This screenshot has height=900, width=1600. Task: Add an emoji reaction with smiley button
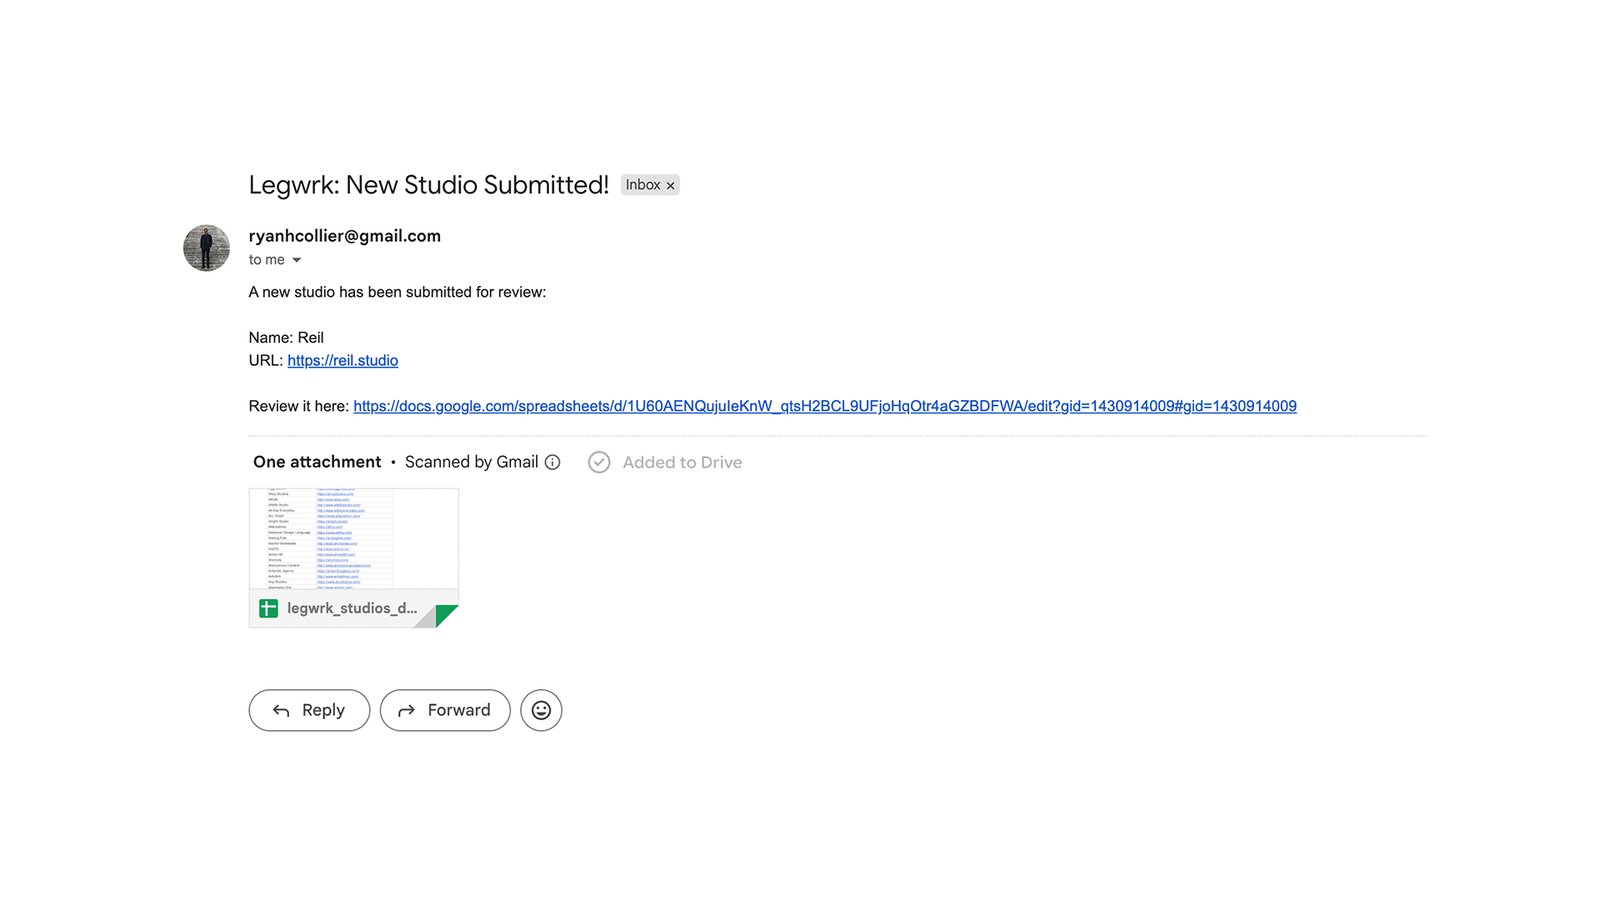[541, 710]
